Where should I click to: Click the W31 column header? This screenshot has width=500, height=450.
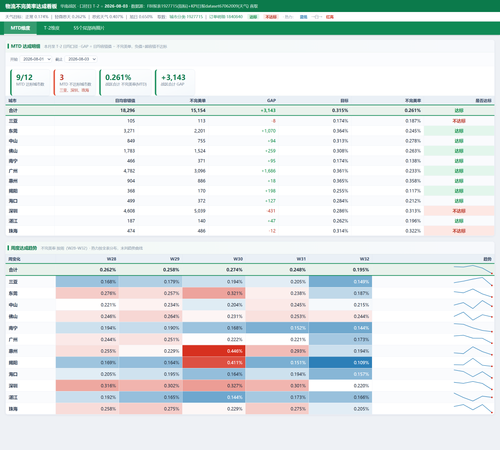pyautogui.click(x=301, y=259)
